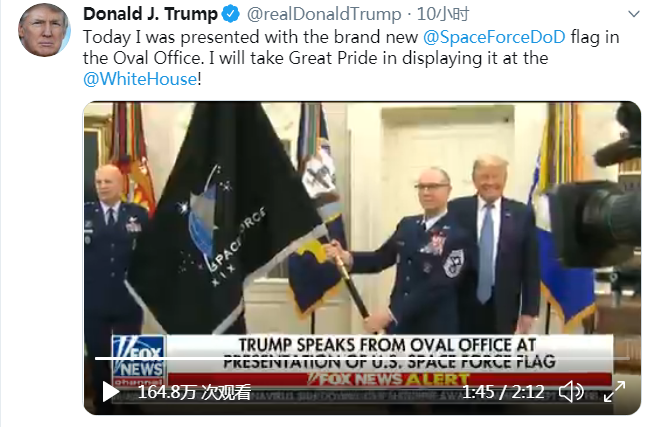The width and height of the screenshot is (656, 427).
Task: Open the blue verified badge
Action: 231,14
